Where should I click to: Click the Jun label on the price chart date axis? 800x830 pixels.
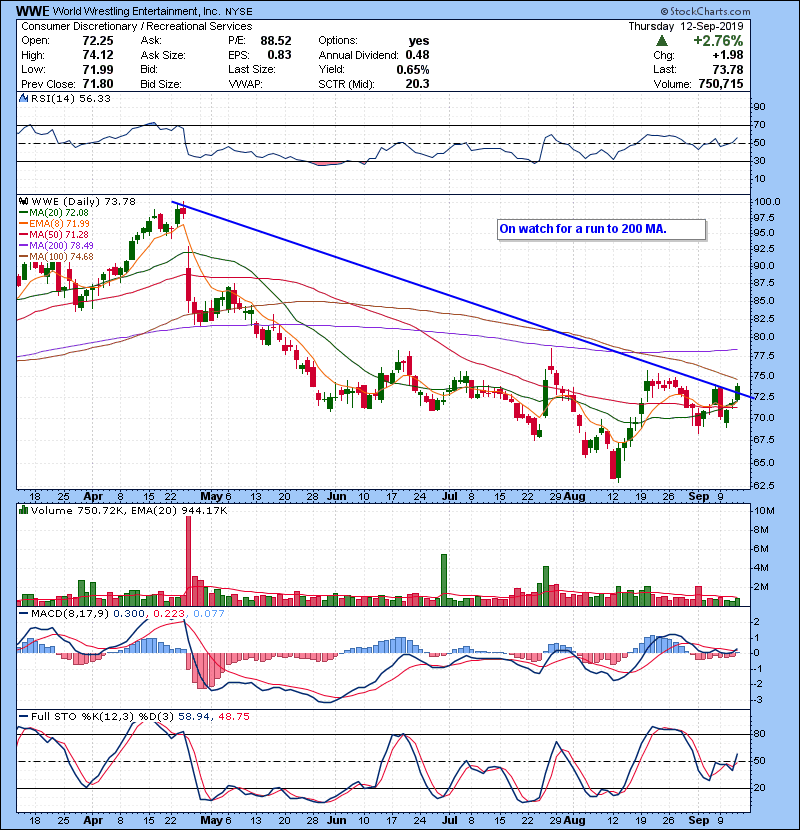[x=337, y=497]
